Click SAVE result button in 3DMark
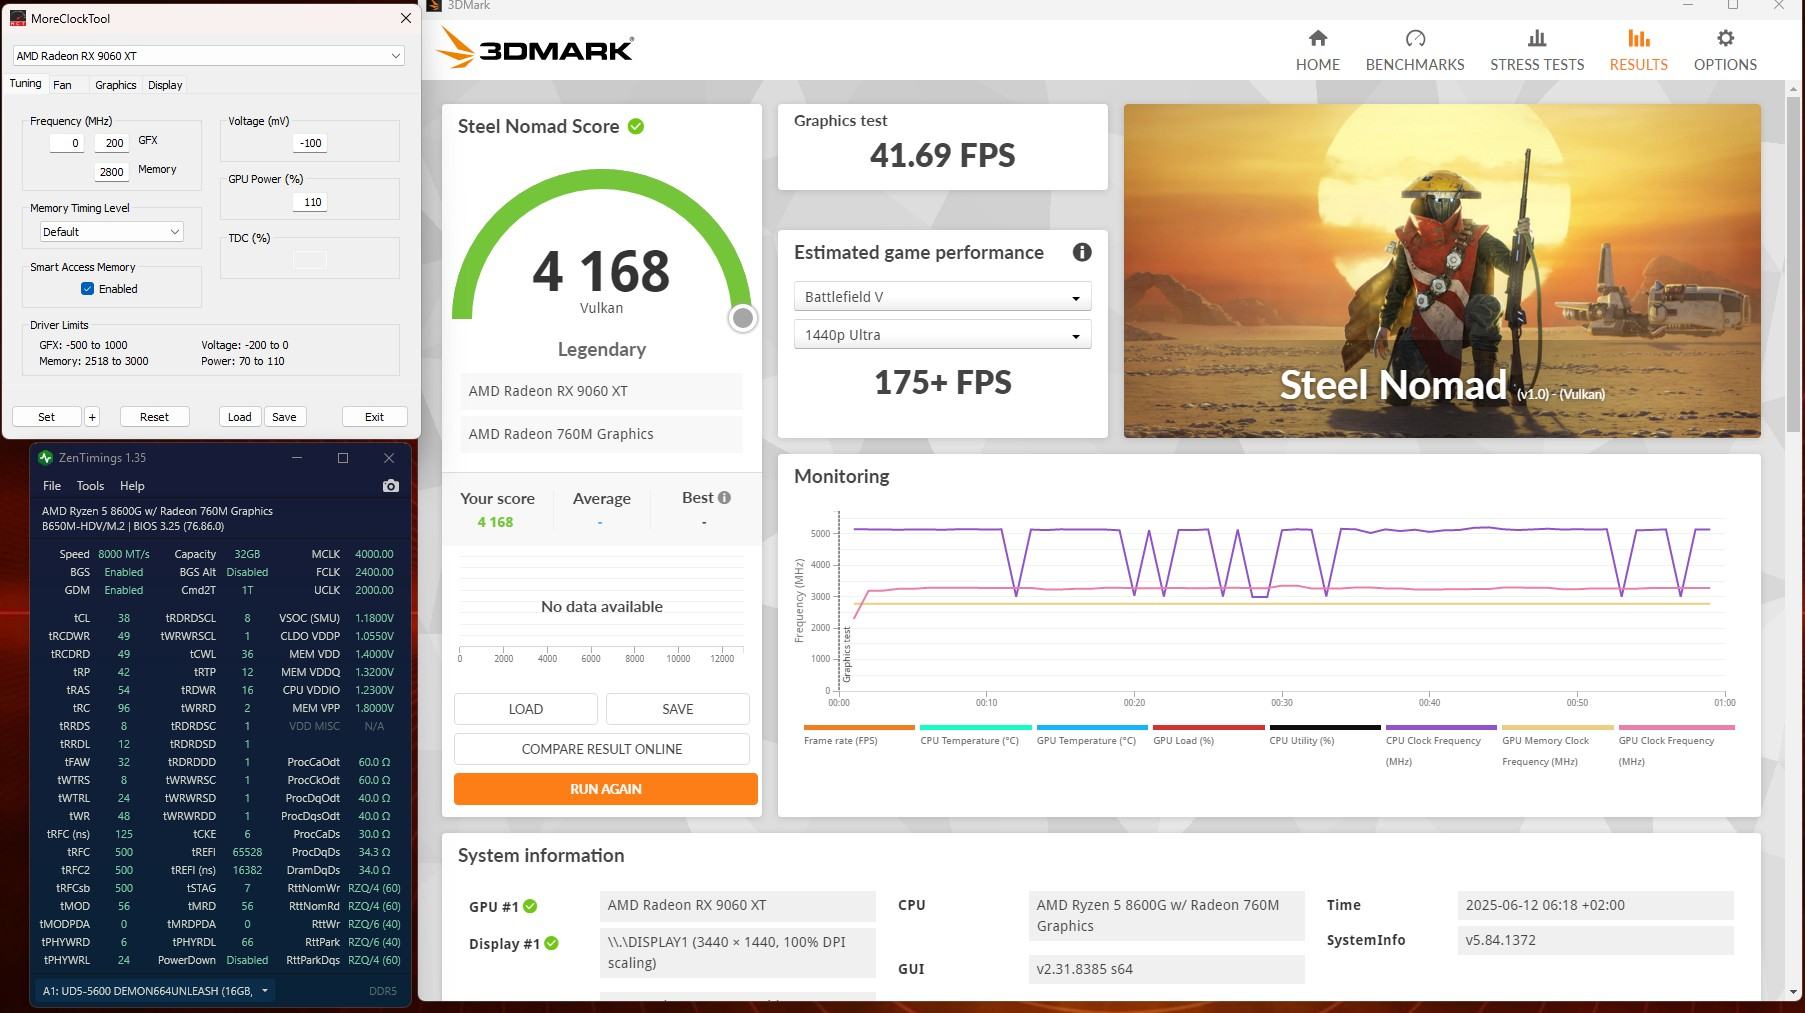1805x1013 pixels. pyautogui.click(x=678, y=709)
